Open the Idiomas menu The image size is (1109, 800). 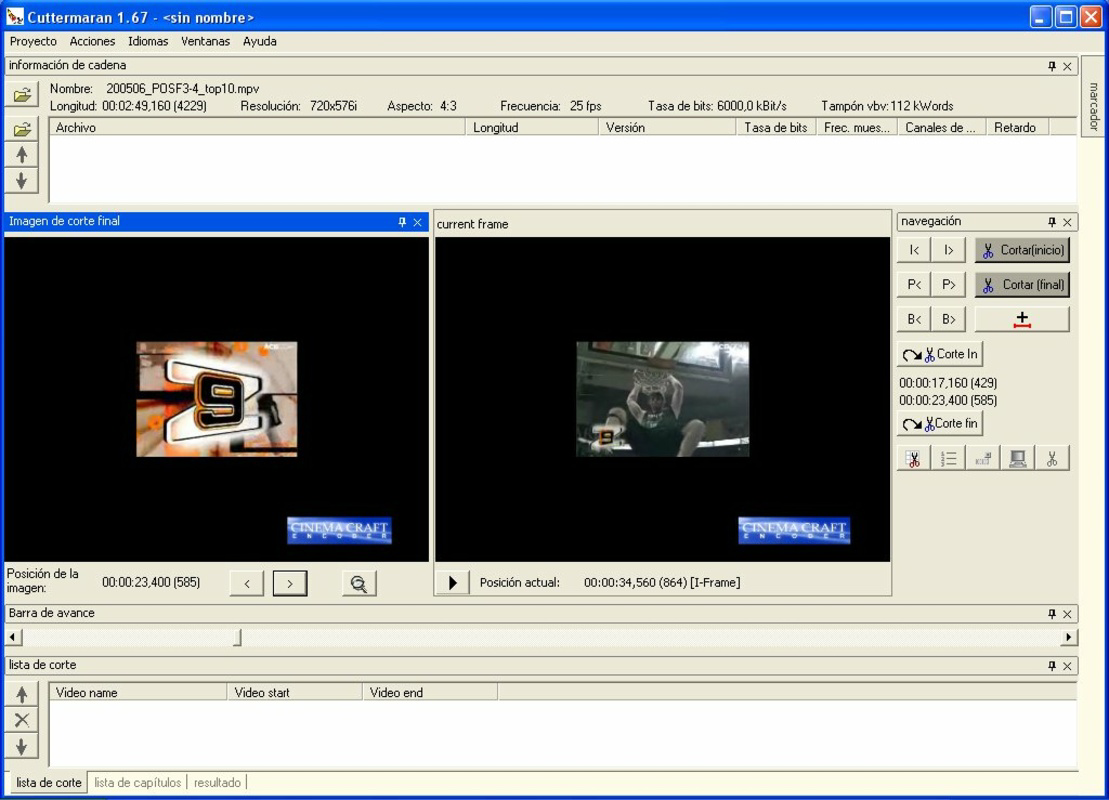[148, 41]
